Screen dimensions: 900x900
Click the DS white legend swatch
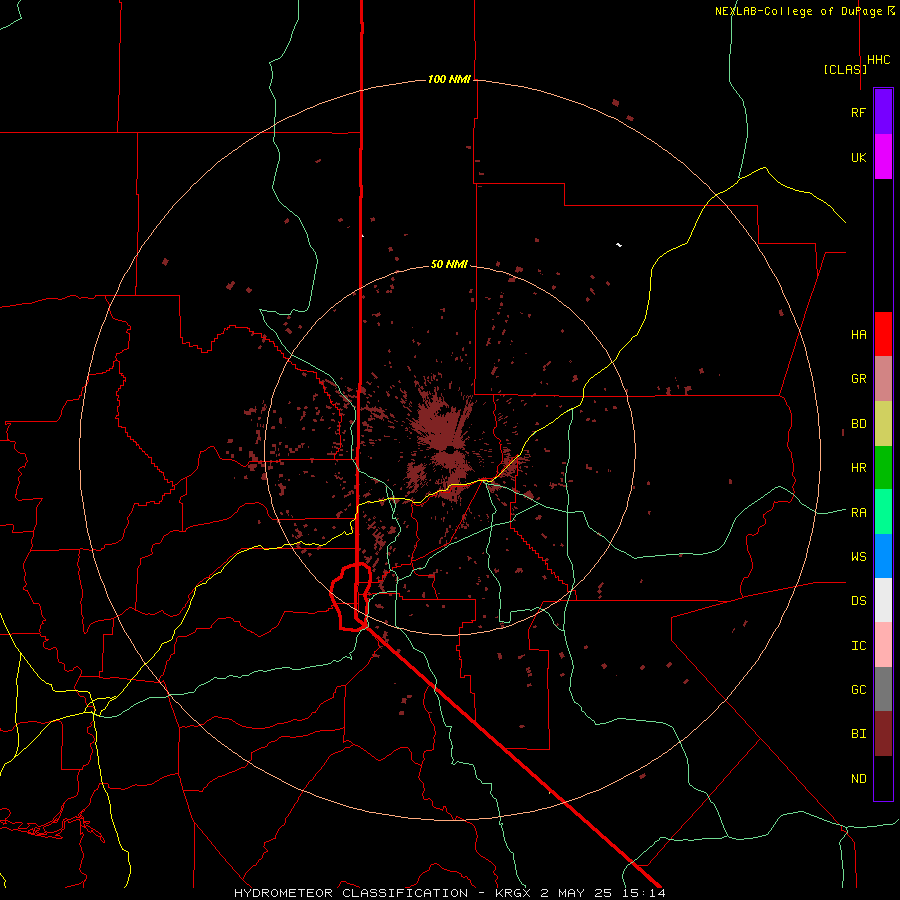pyautogui.click(x=883, y=600)
